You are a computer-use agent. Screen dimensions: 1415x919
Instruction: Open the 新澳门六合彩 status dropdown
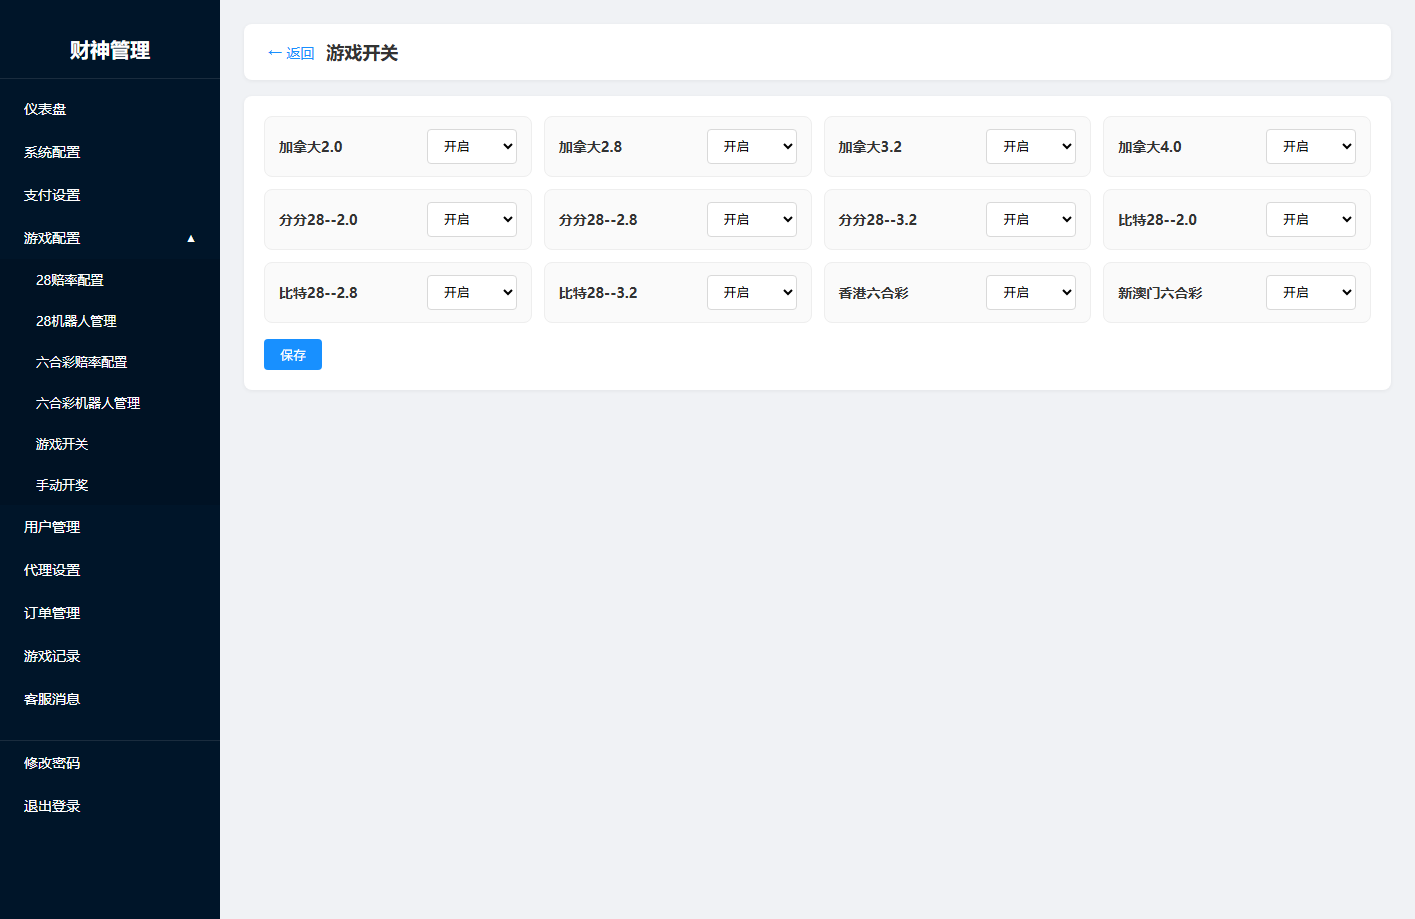[x=1311, y=292]
